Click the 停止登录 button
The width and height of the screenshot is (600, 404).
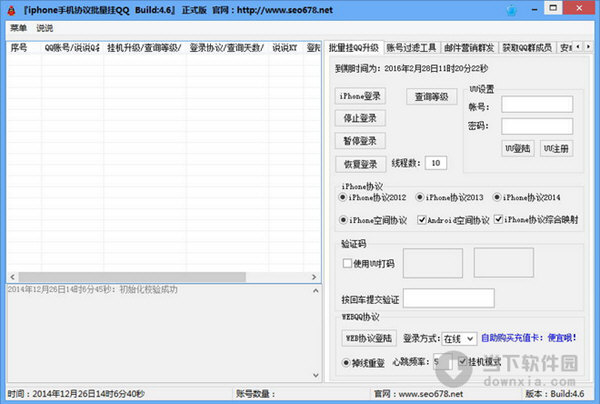pos(360,118)
